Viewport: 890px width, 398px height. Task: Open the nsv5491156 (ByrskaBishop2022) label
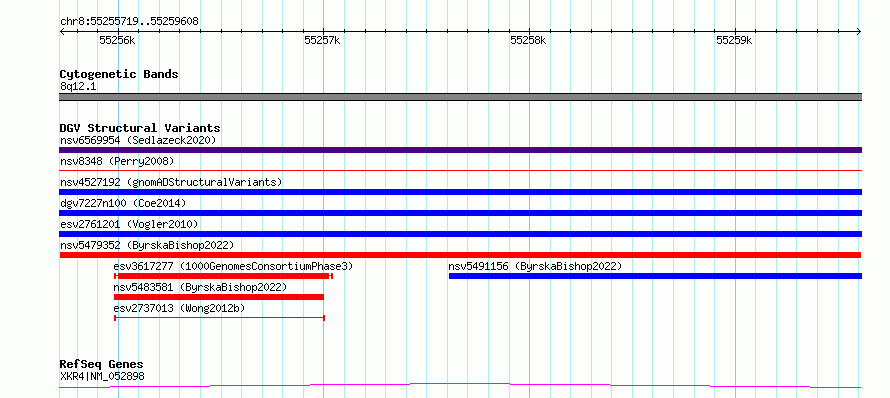(x=535, y=266)
